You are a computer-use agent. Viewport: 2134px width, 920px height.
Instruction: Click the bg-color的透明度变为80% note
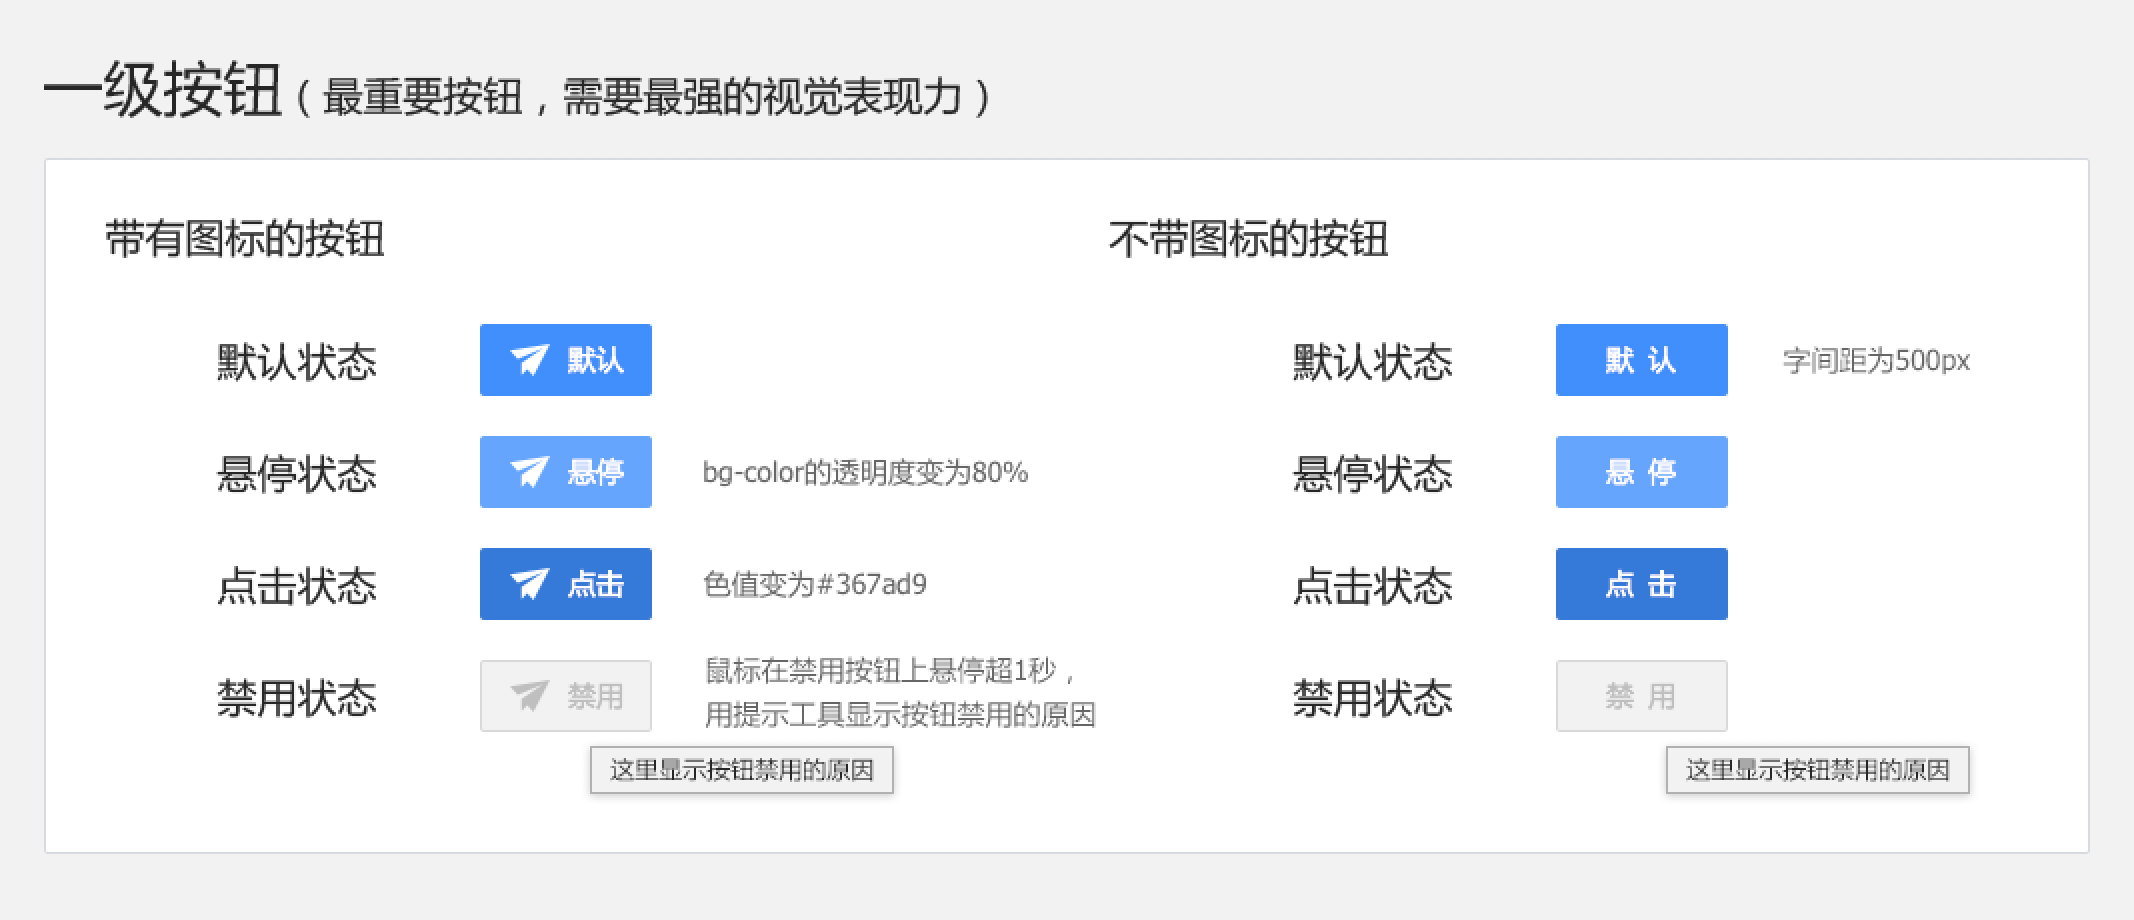[x=865, y=472]
